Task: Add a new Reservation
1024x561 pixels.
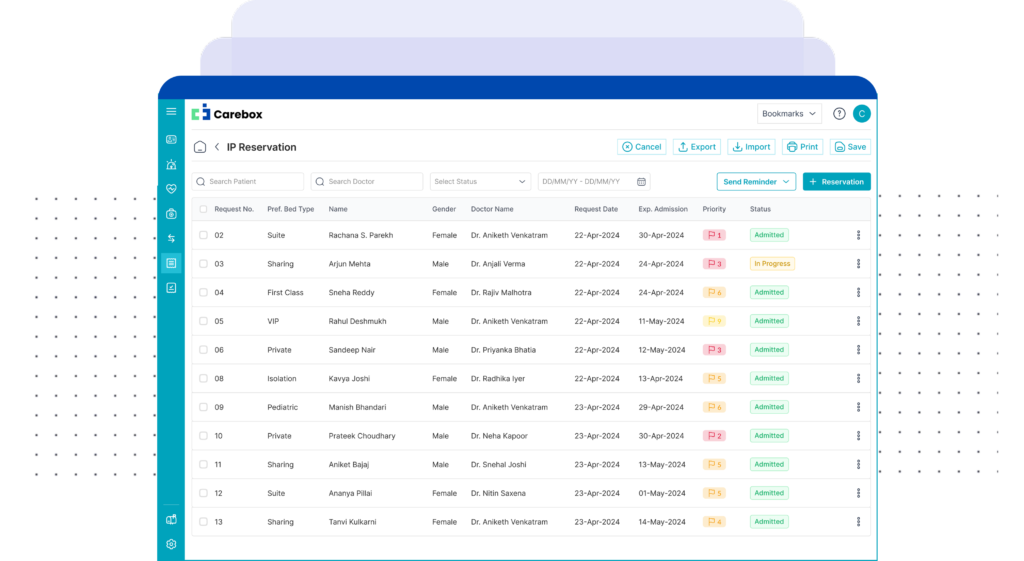Action: [x=836, y=182]
